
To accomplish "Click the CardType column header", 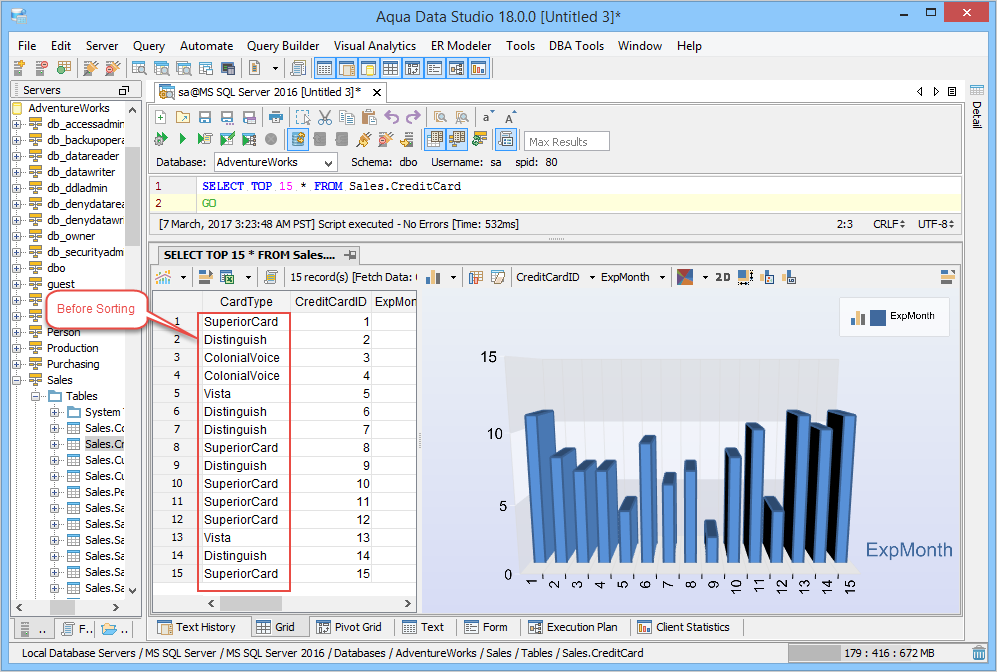I will (246, 301).
